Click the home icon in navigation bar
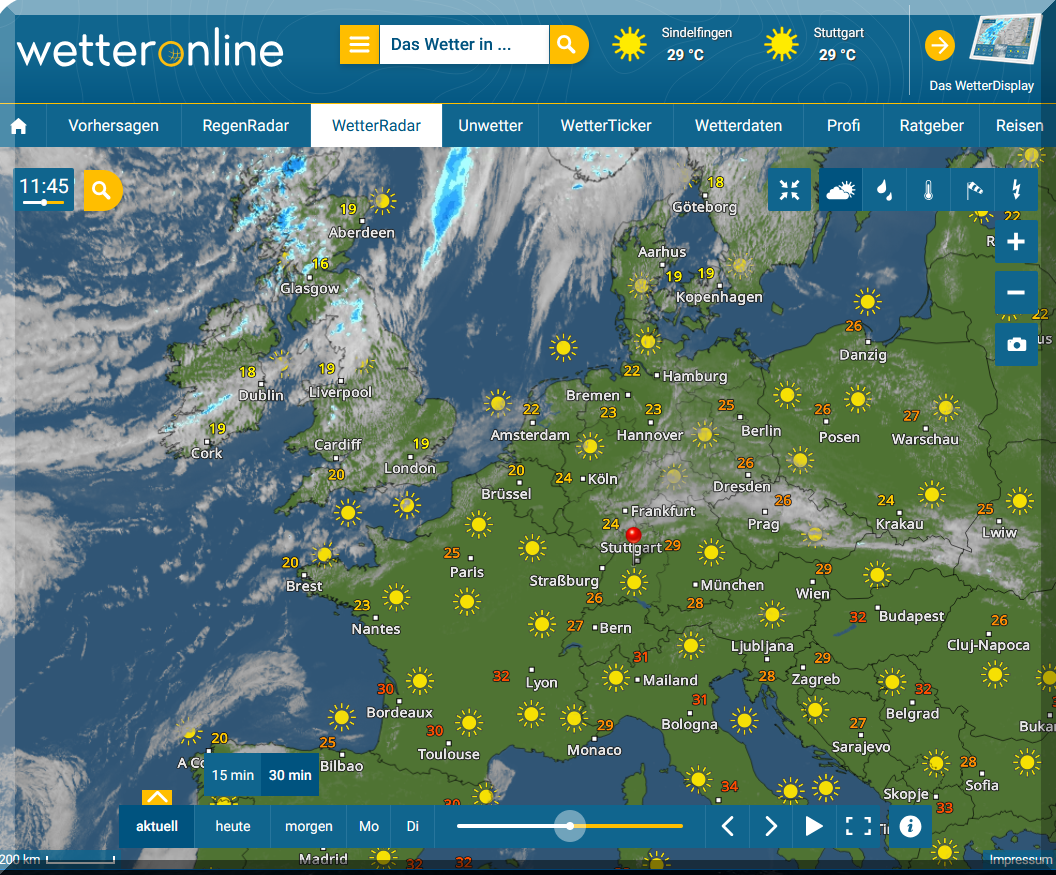This screenshot has width=1056, height=875. (x=18, y=126)
